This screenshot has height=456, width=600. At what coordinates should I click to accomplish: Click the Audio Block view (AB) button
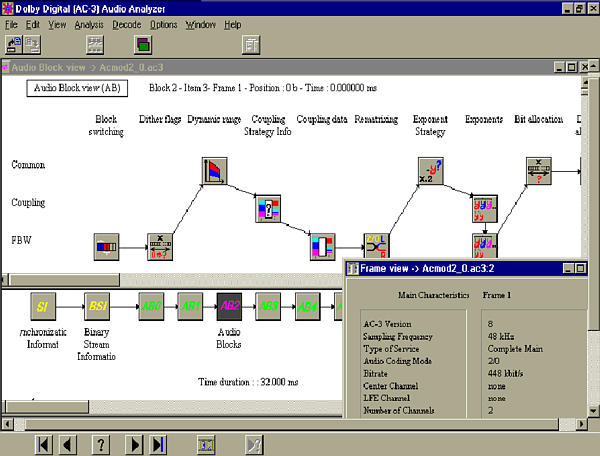tap(77, 88)
